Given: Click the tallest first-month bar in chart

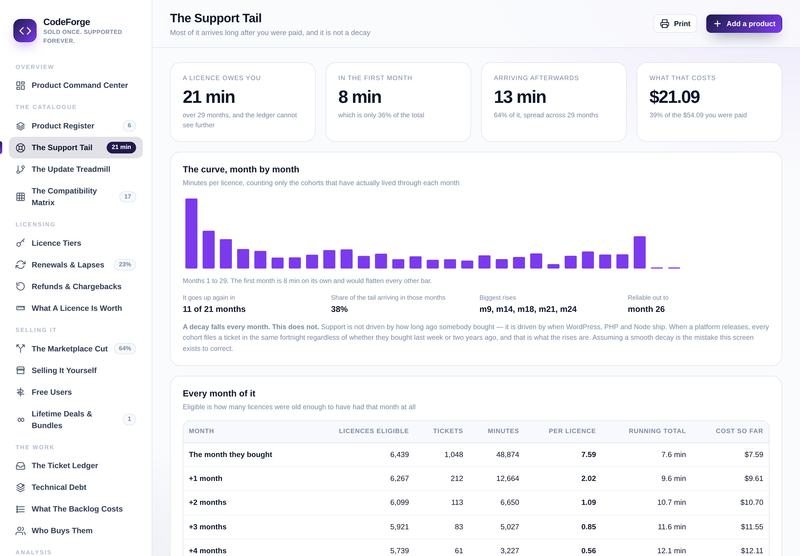Looking at the screenshot, I should pyautogui.click(x=191, y=234).
